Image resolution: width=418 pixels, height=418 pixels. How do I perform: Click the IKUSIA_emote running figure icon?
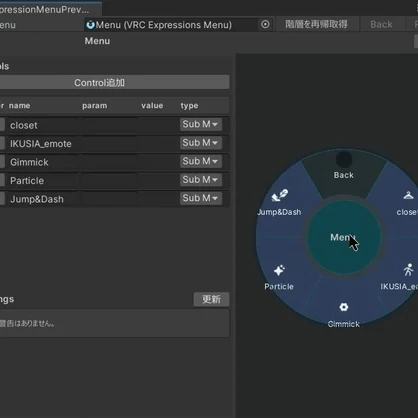409,270
